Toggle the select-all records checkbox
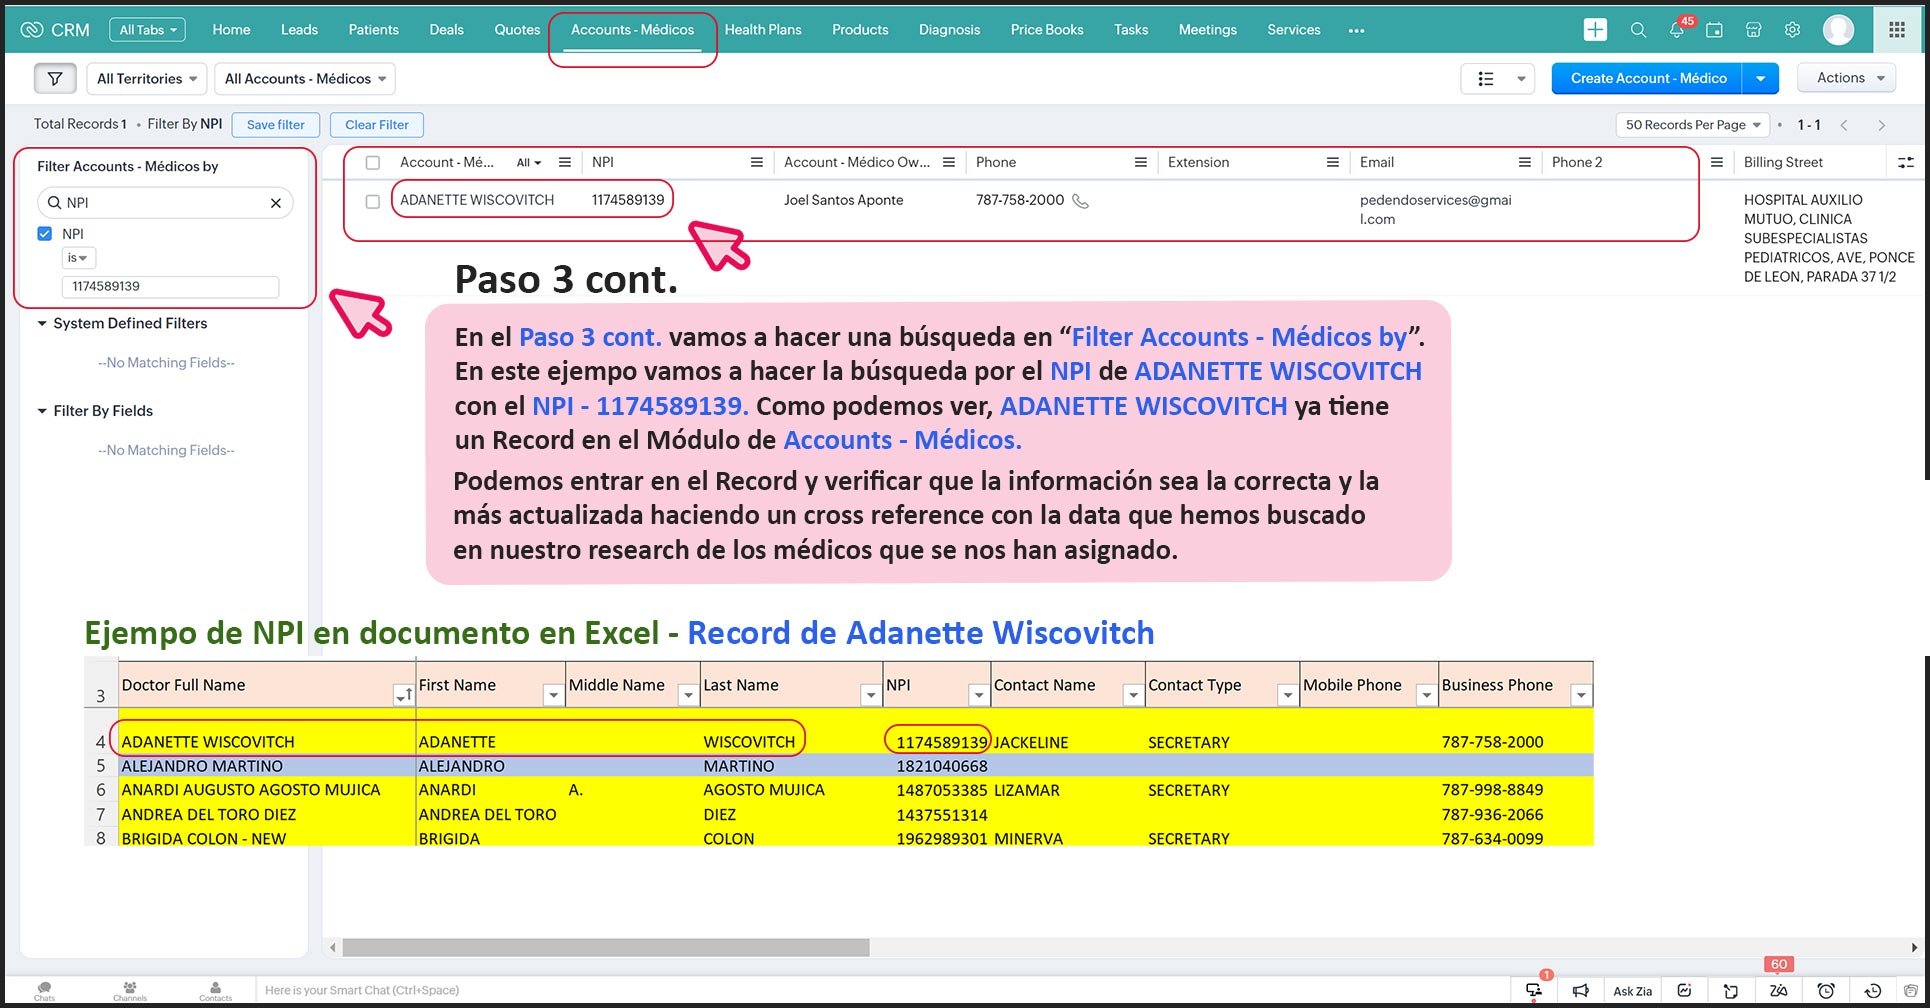 coord(373,163)
